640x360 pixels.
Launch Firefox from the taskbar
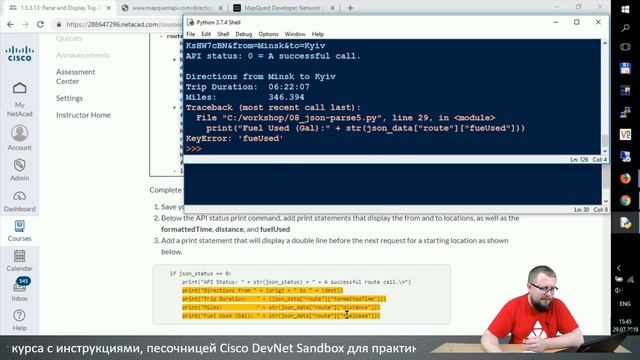pyautogui.click(x=625, y=178)
